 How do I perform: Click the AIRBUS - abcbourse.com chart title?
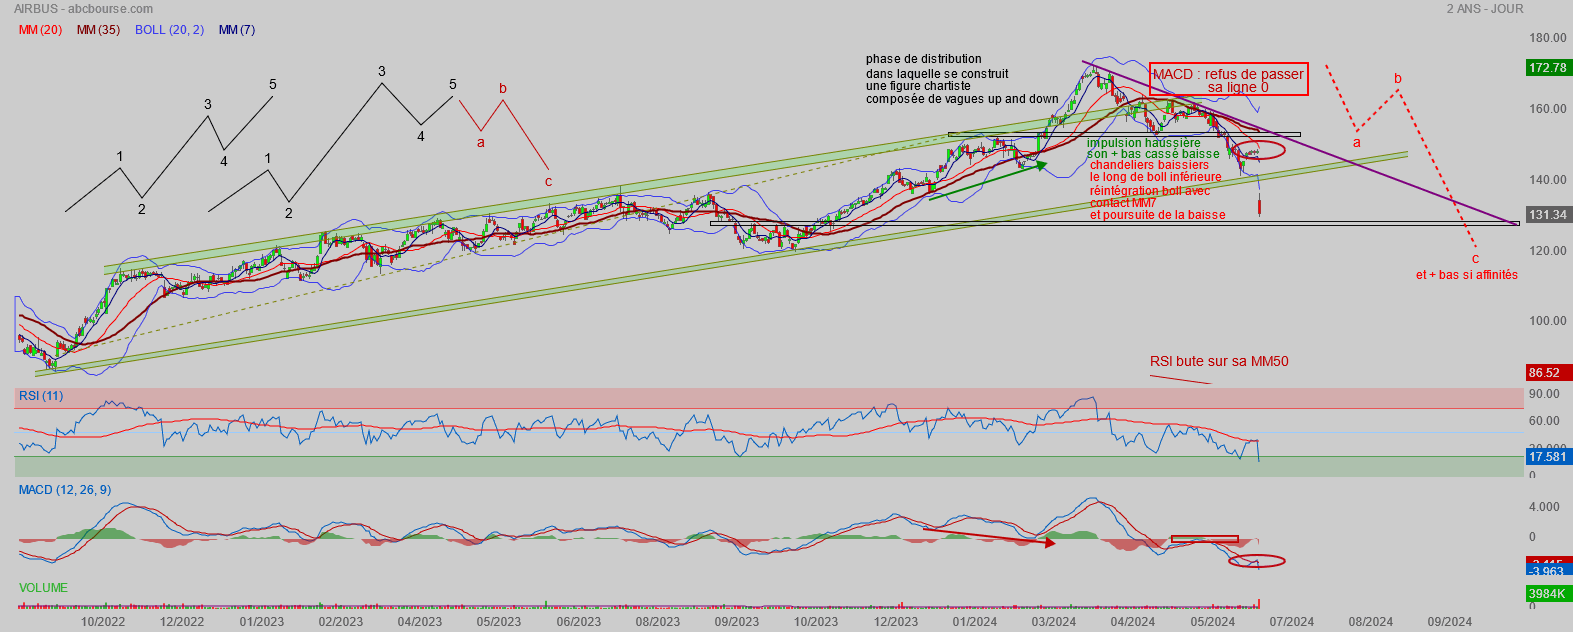click(x=83, y=9)
